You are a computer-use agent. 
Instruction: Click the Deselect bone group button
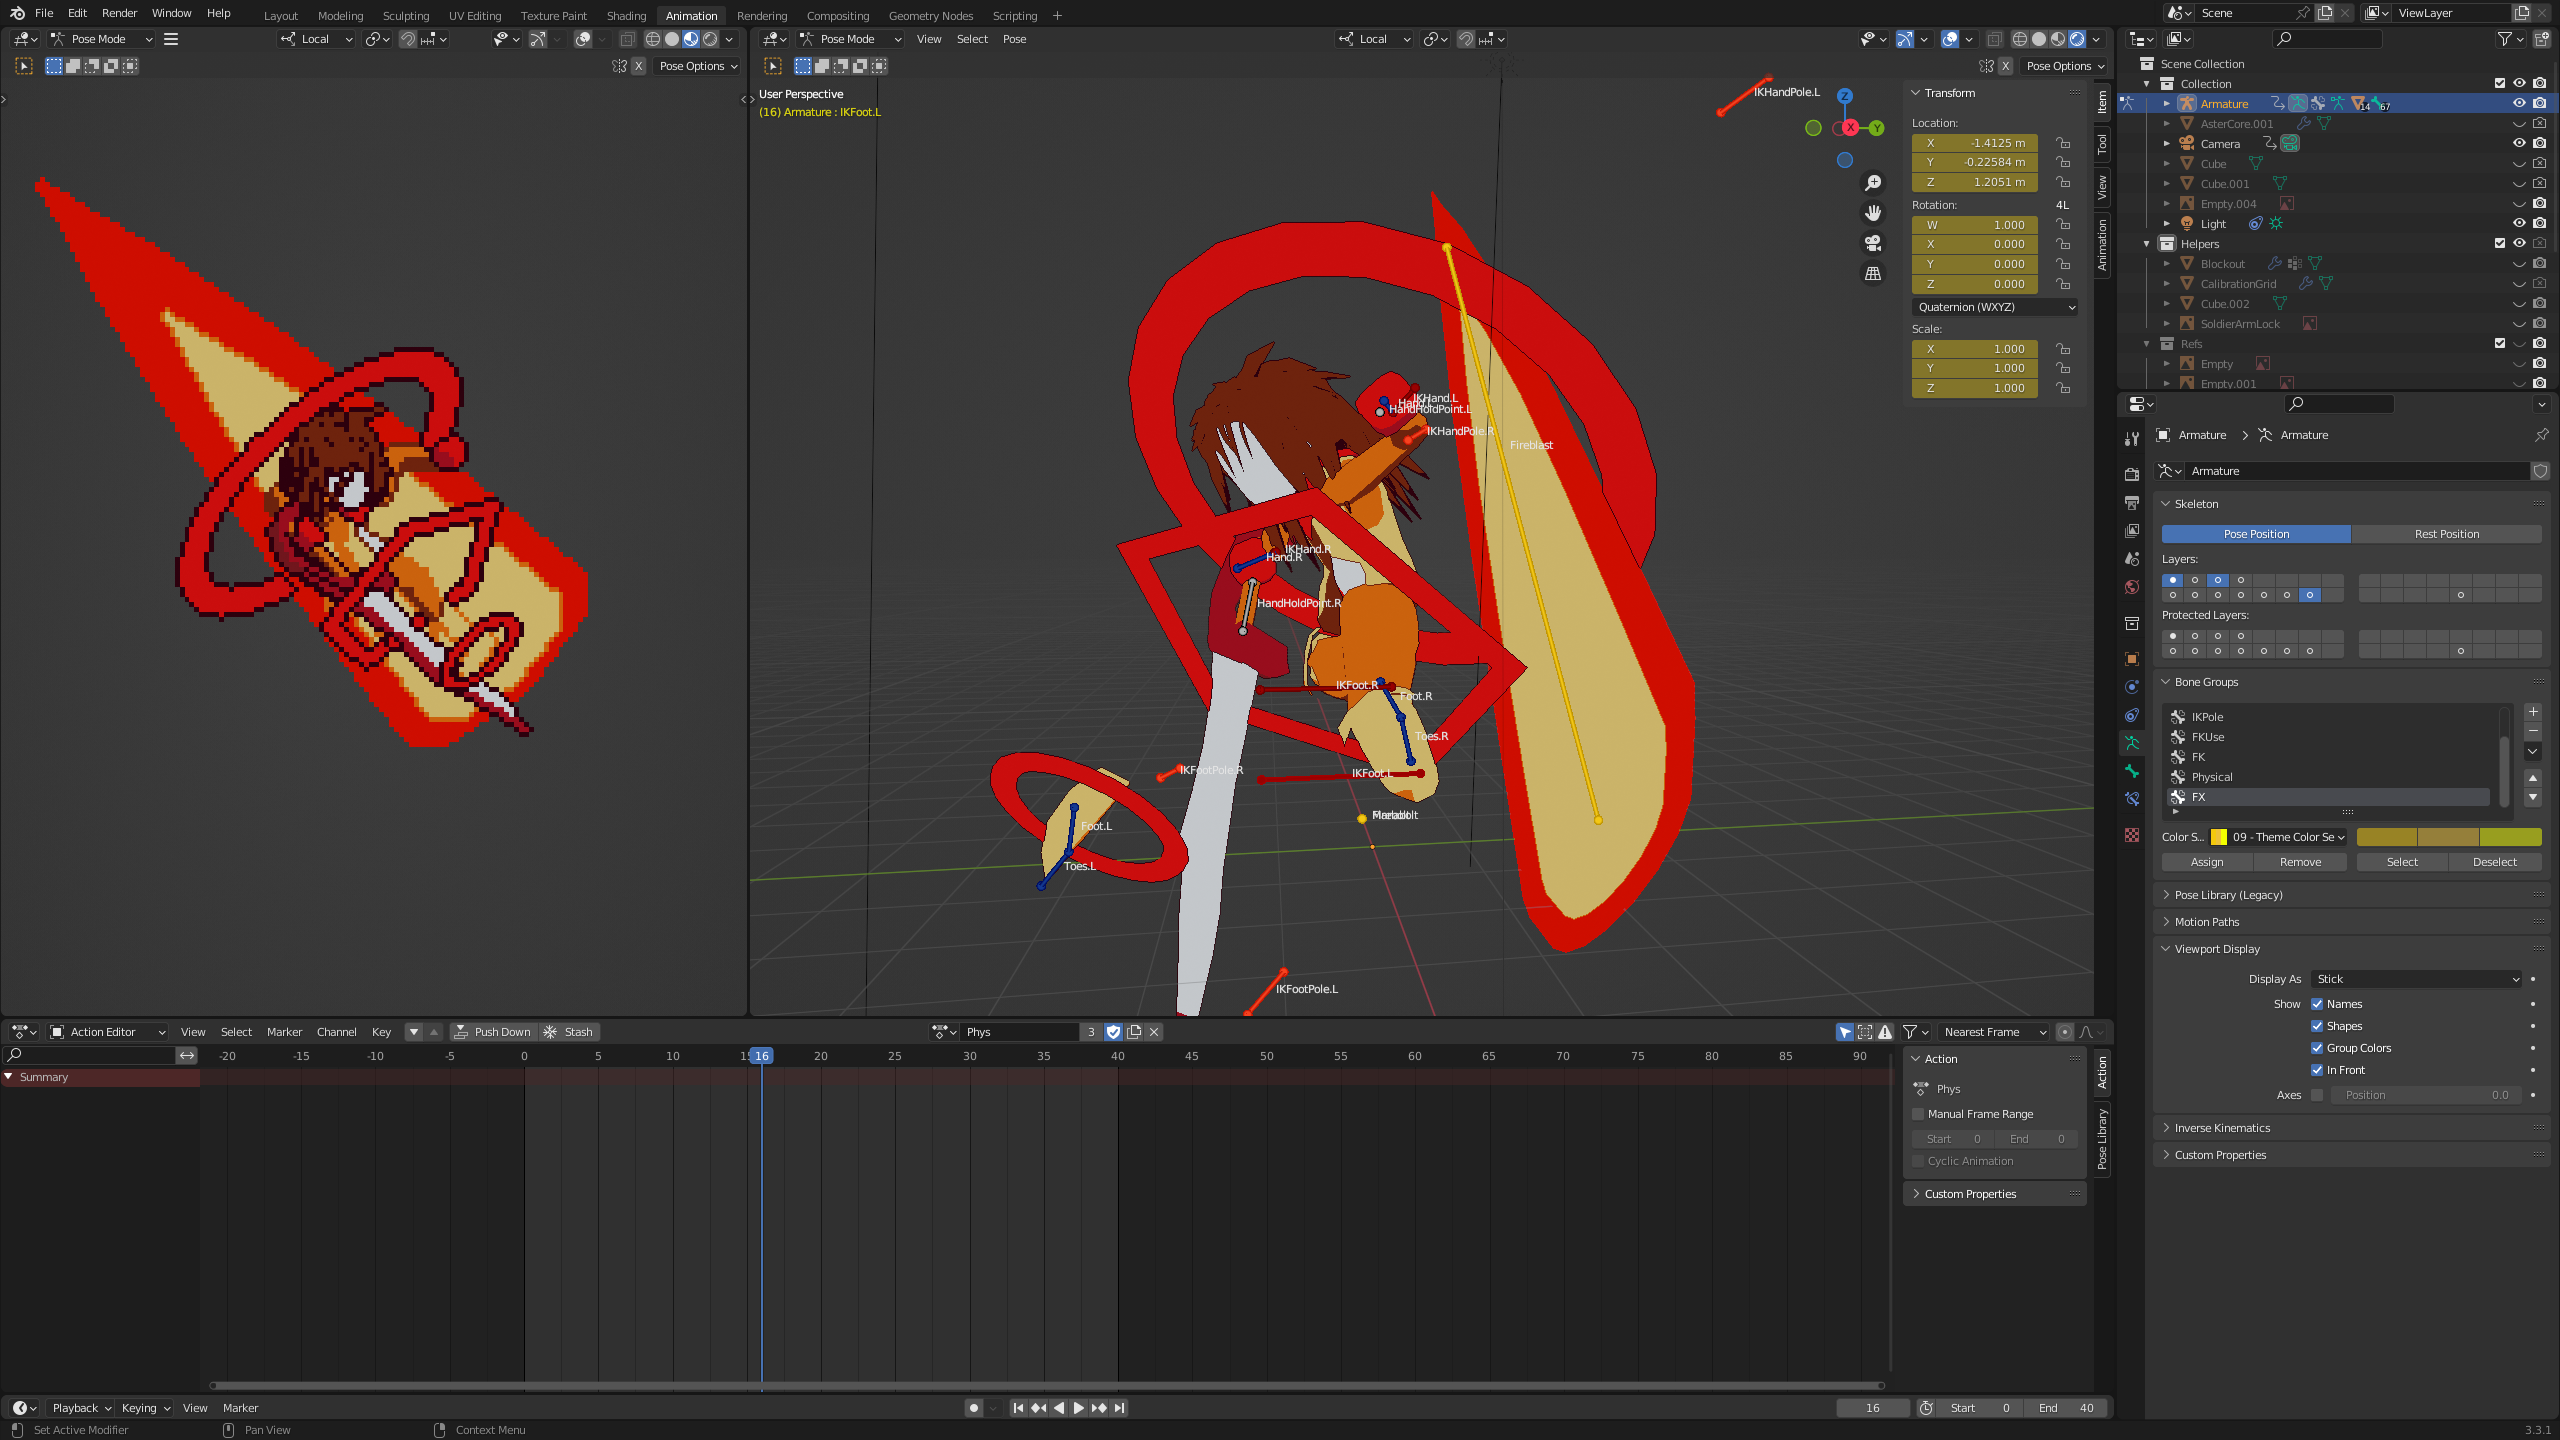2494,862
